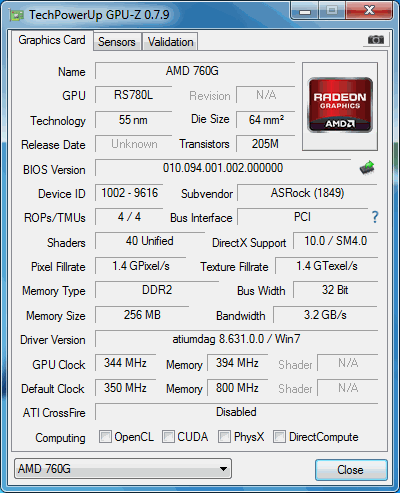
Task: Click the Name field showing AMD 760G
Action: click(195, 71)
